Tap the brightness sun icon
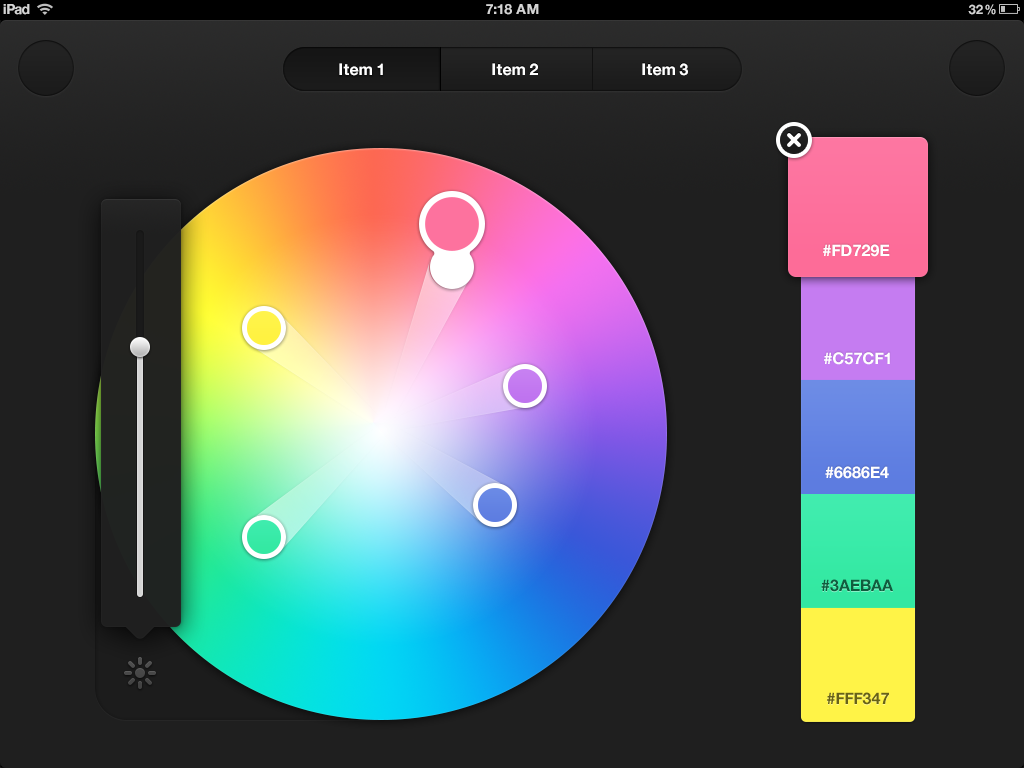Viewport: 1024px width, 768px height. [140, 673]
